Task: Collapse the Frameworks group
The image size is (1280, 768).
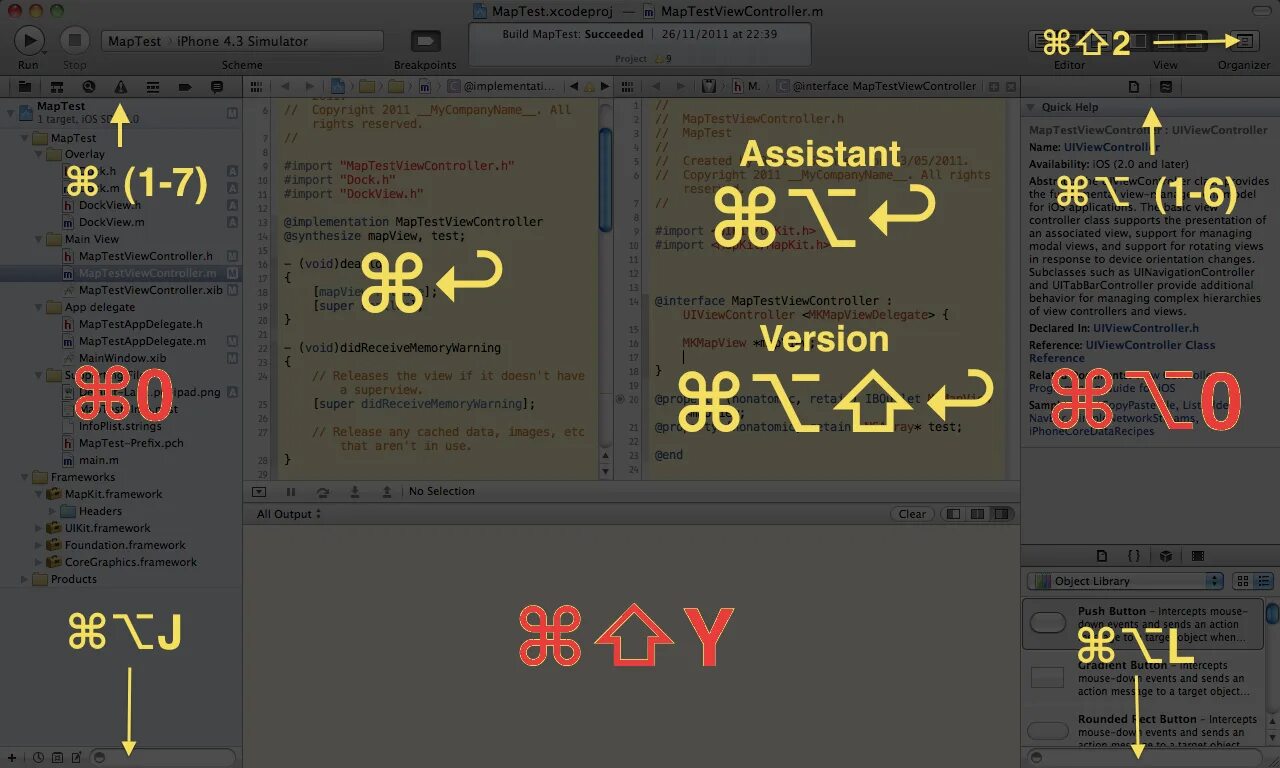Action: (24, 477)
